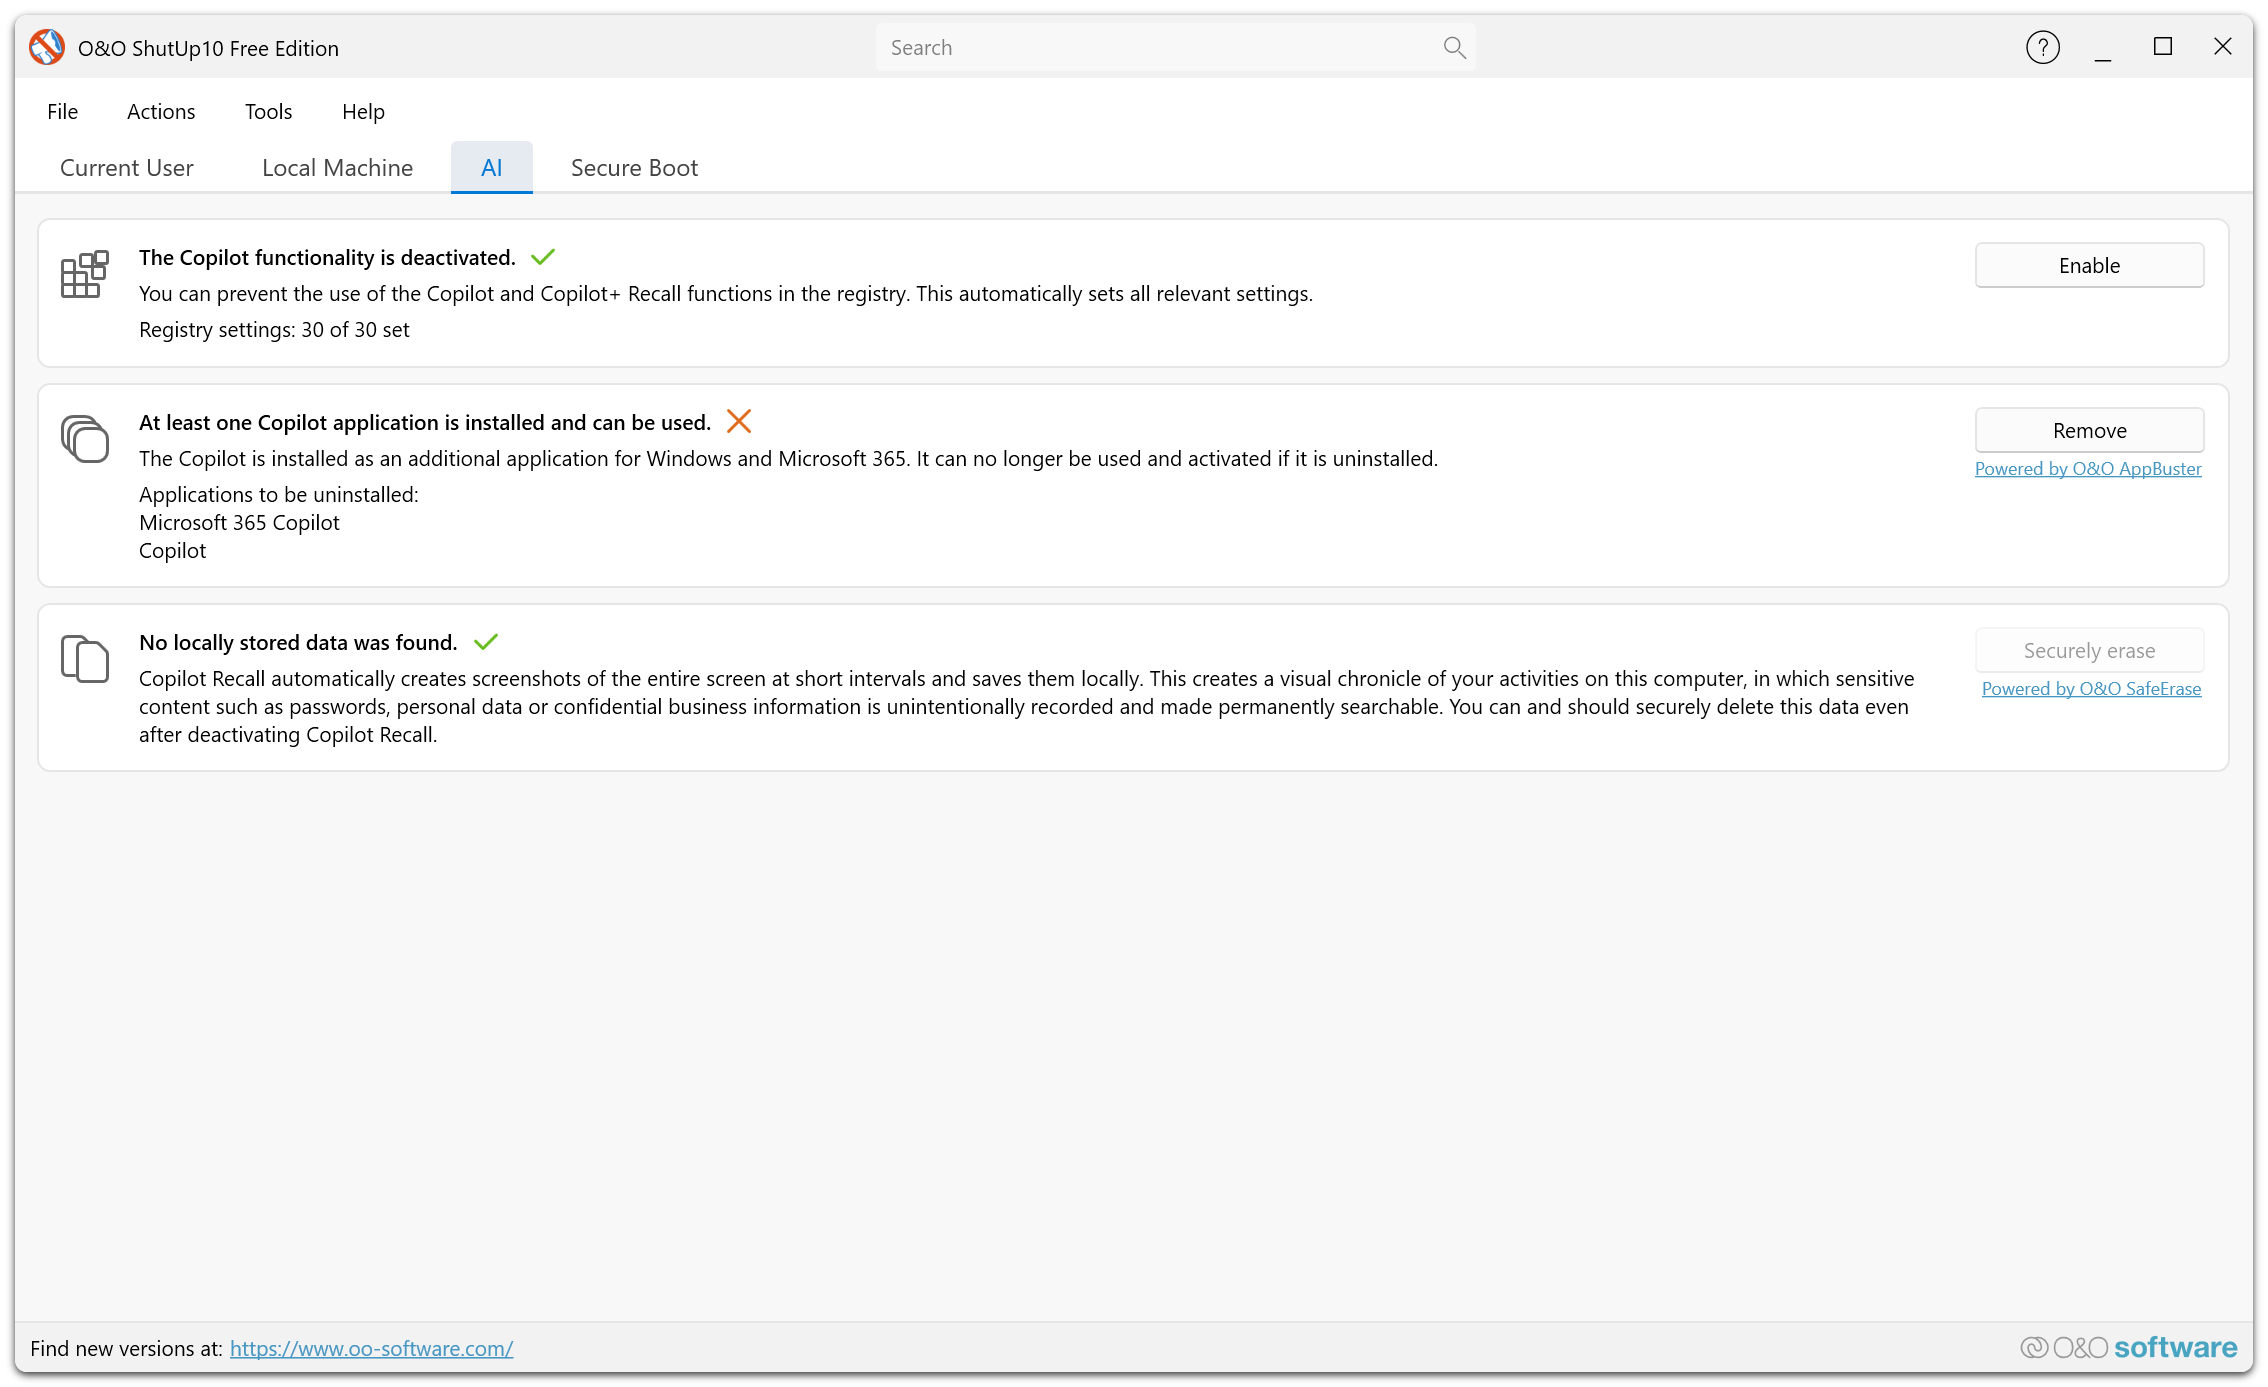Click the O&O software logo in footer
Screen dimensions: 2268x1387
click(x=2128, y=1347)
